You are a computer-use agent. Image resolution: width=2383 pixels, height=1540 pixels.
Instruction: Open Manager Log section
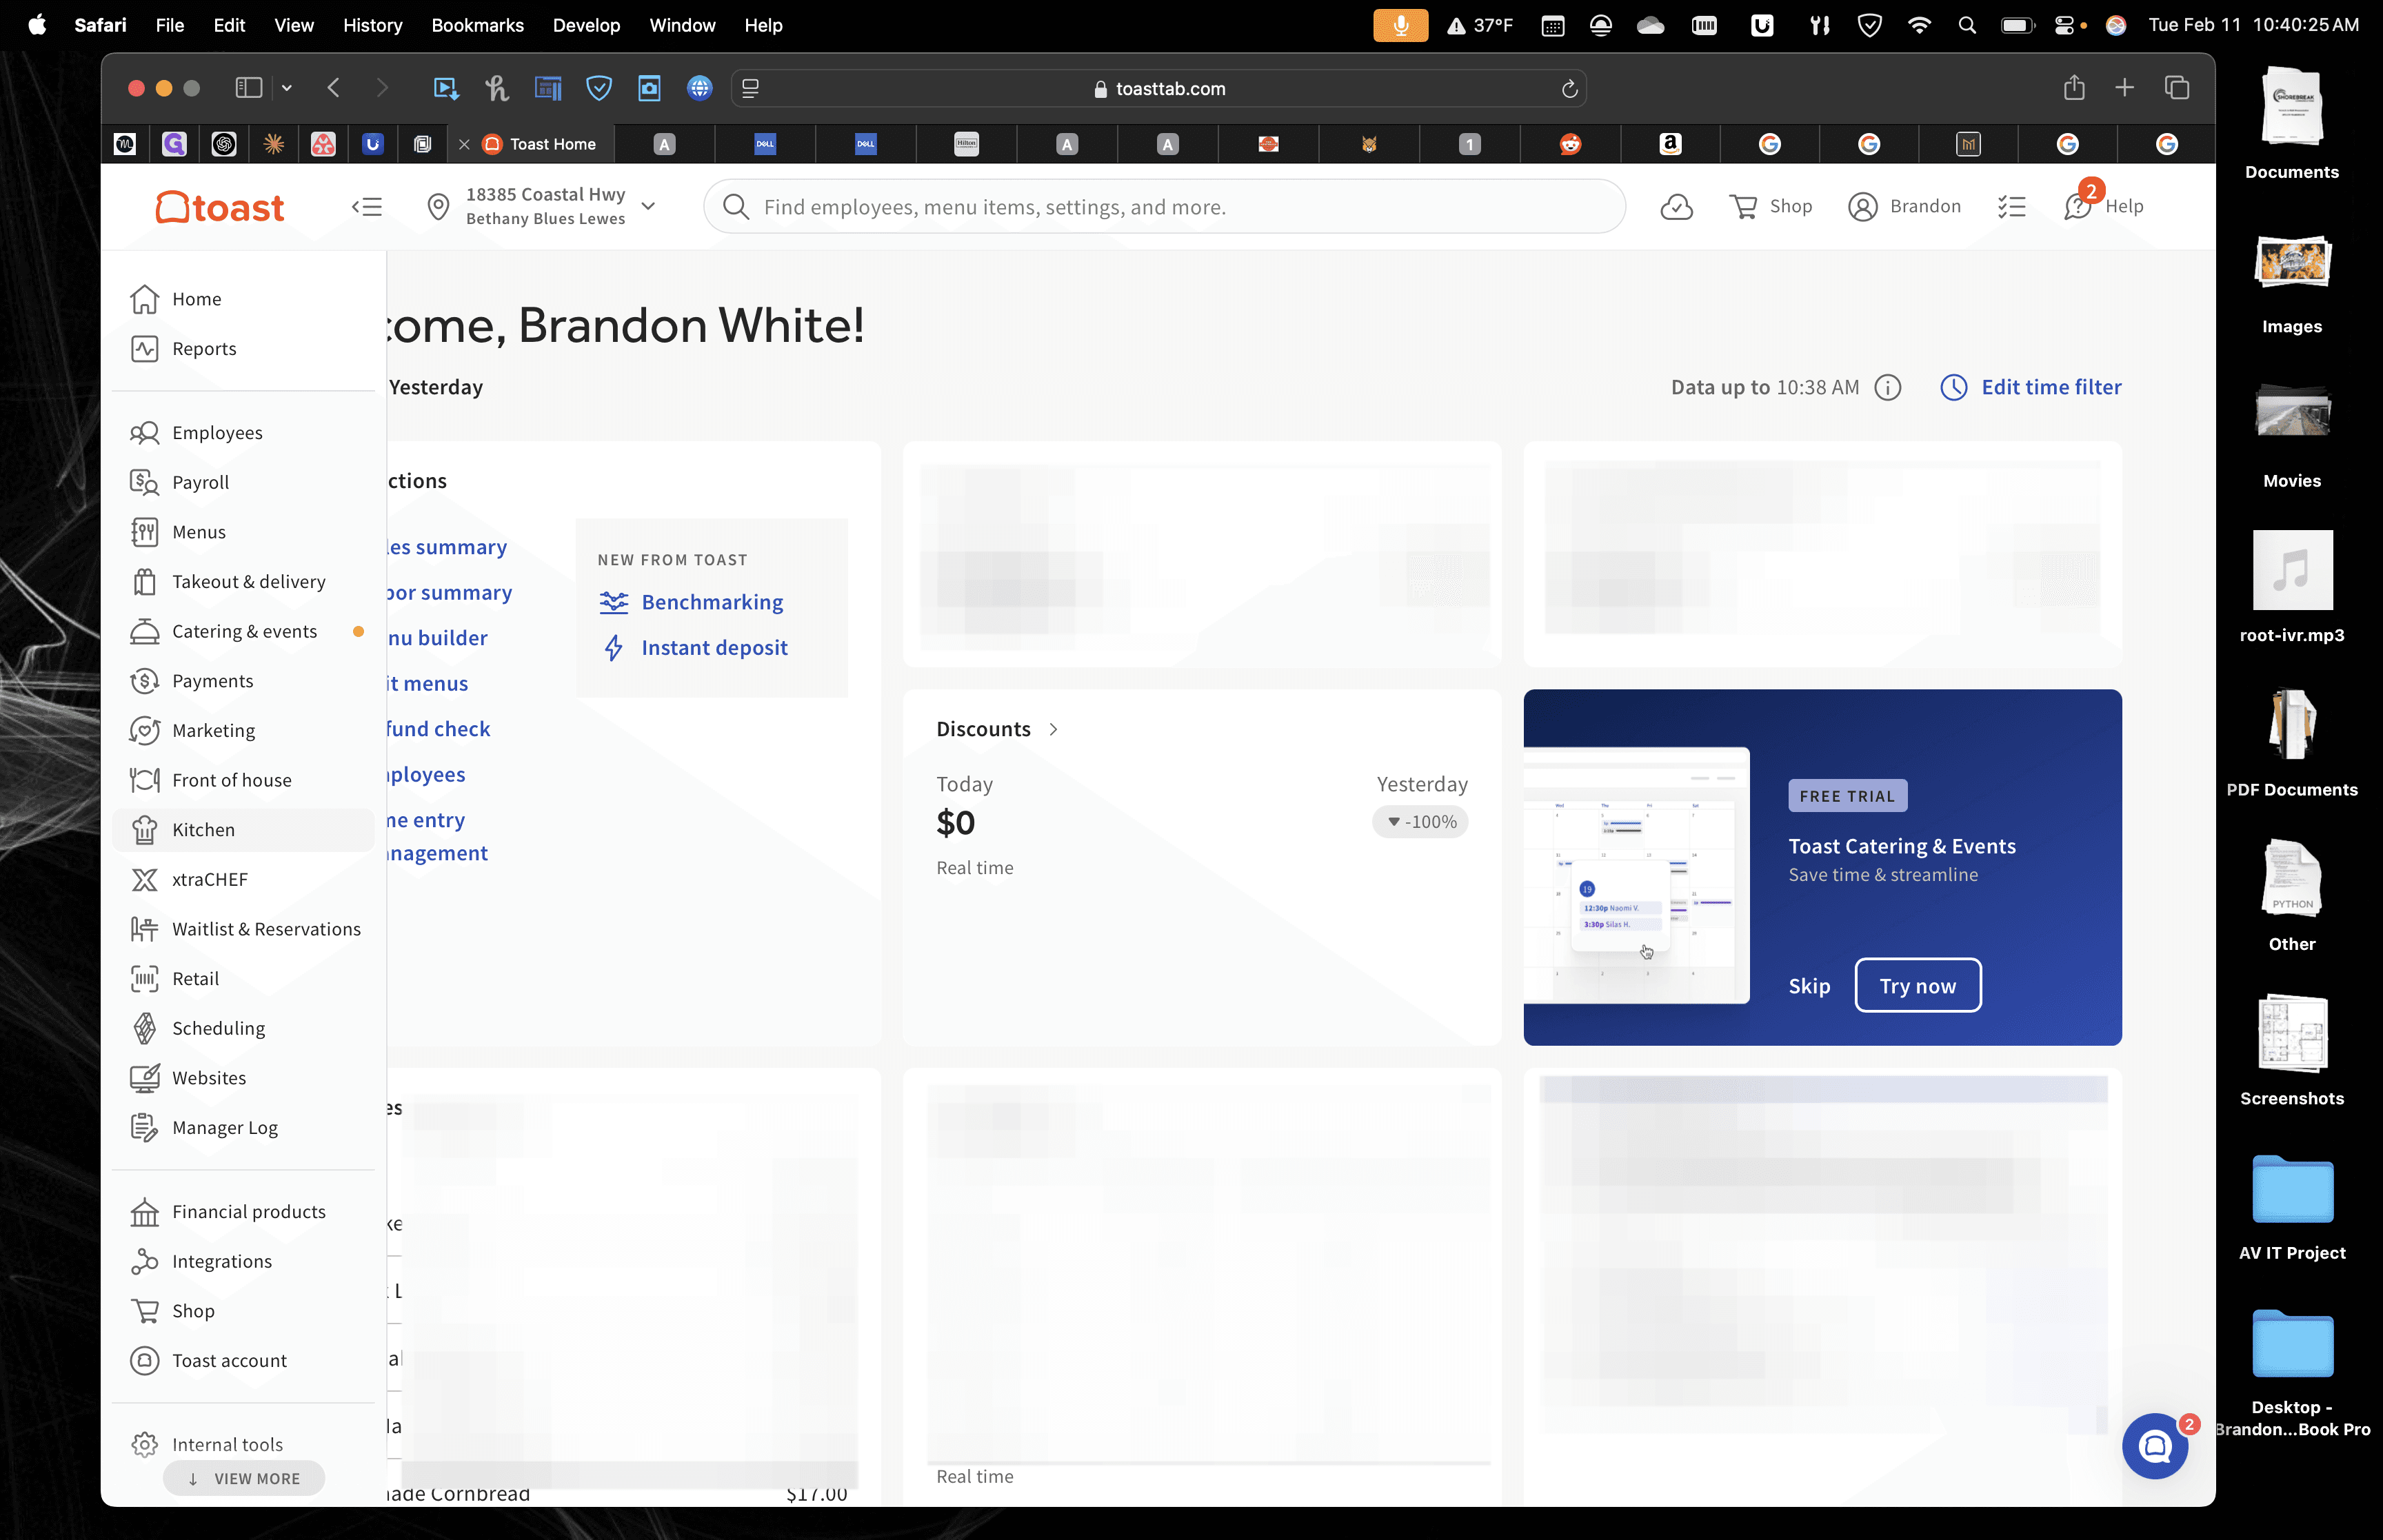coord(243,1127)
